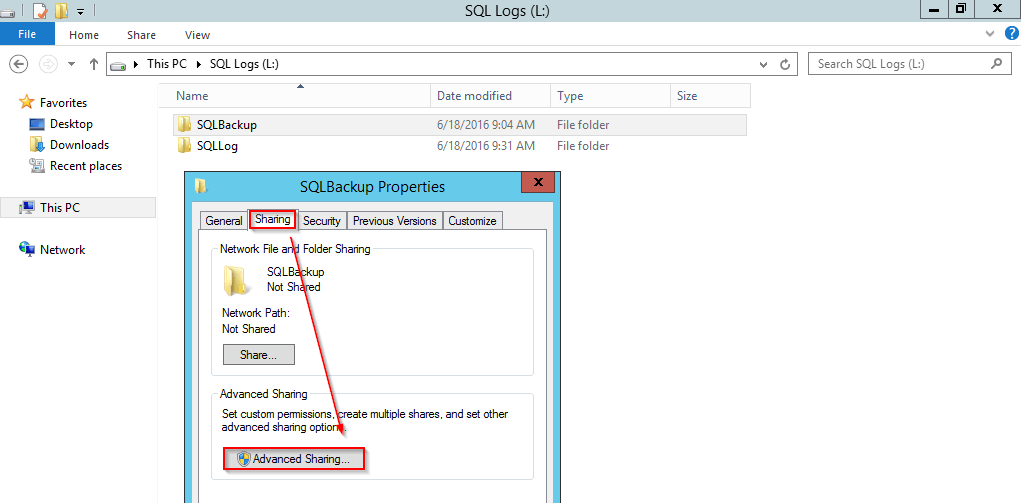
Task: Switch to the View ribbon tab
Action: tap(197, 35)
